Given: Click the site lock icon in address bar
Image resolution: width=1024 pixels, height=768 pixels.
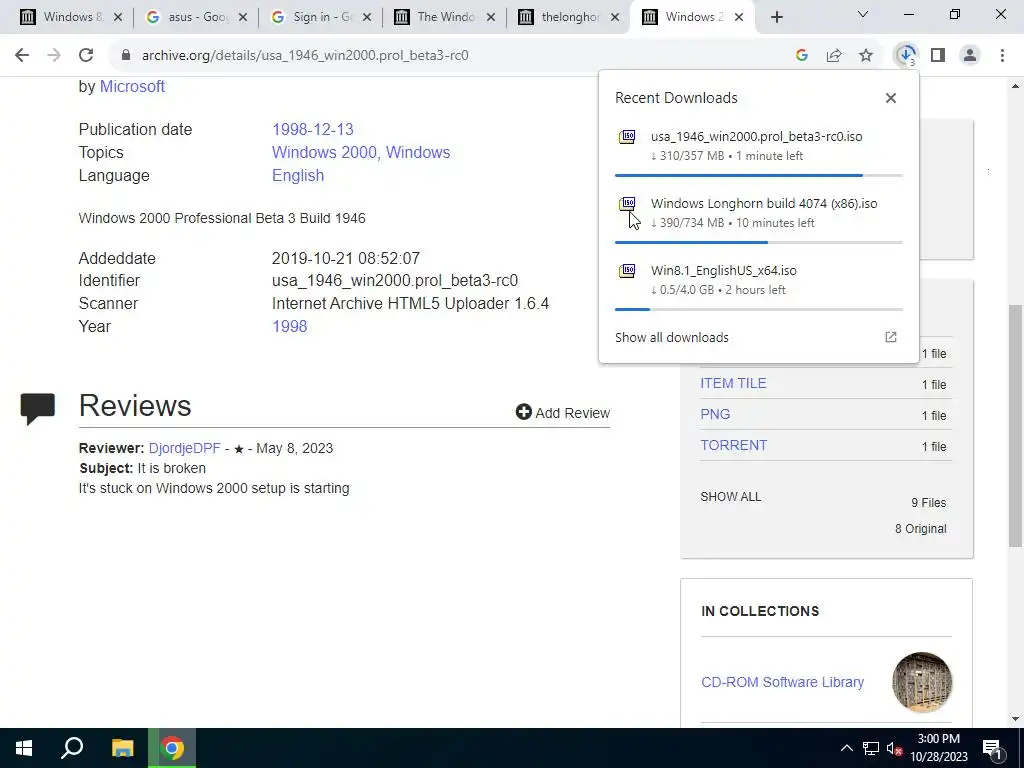Looking at the screenshot, I should point(125,56).
